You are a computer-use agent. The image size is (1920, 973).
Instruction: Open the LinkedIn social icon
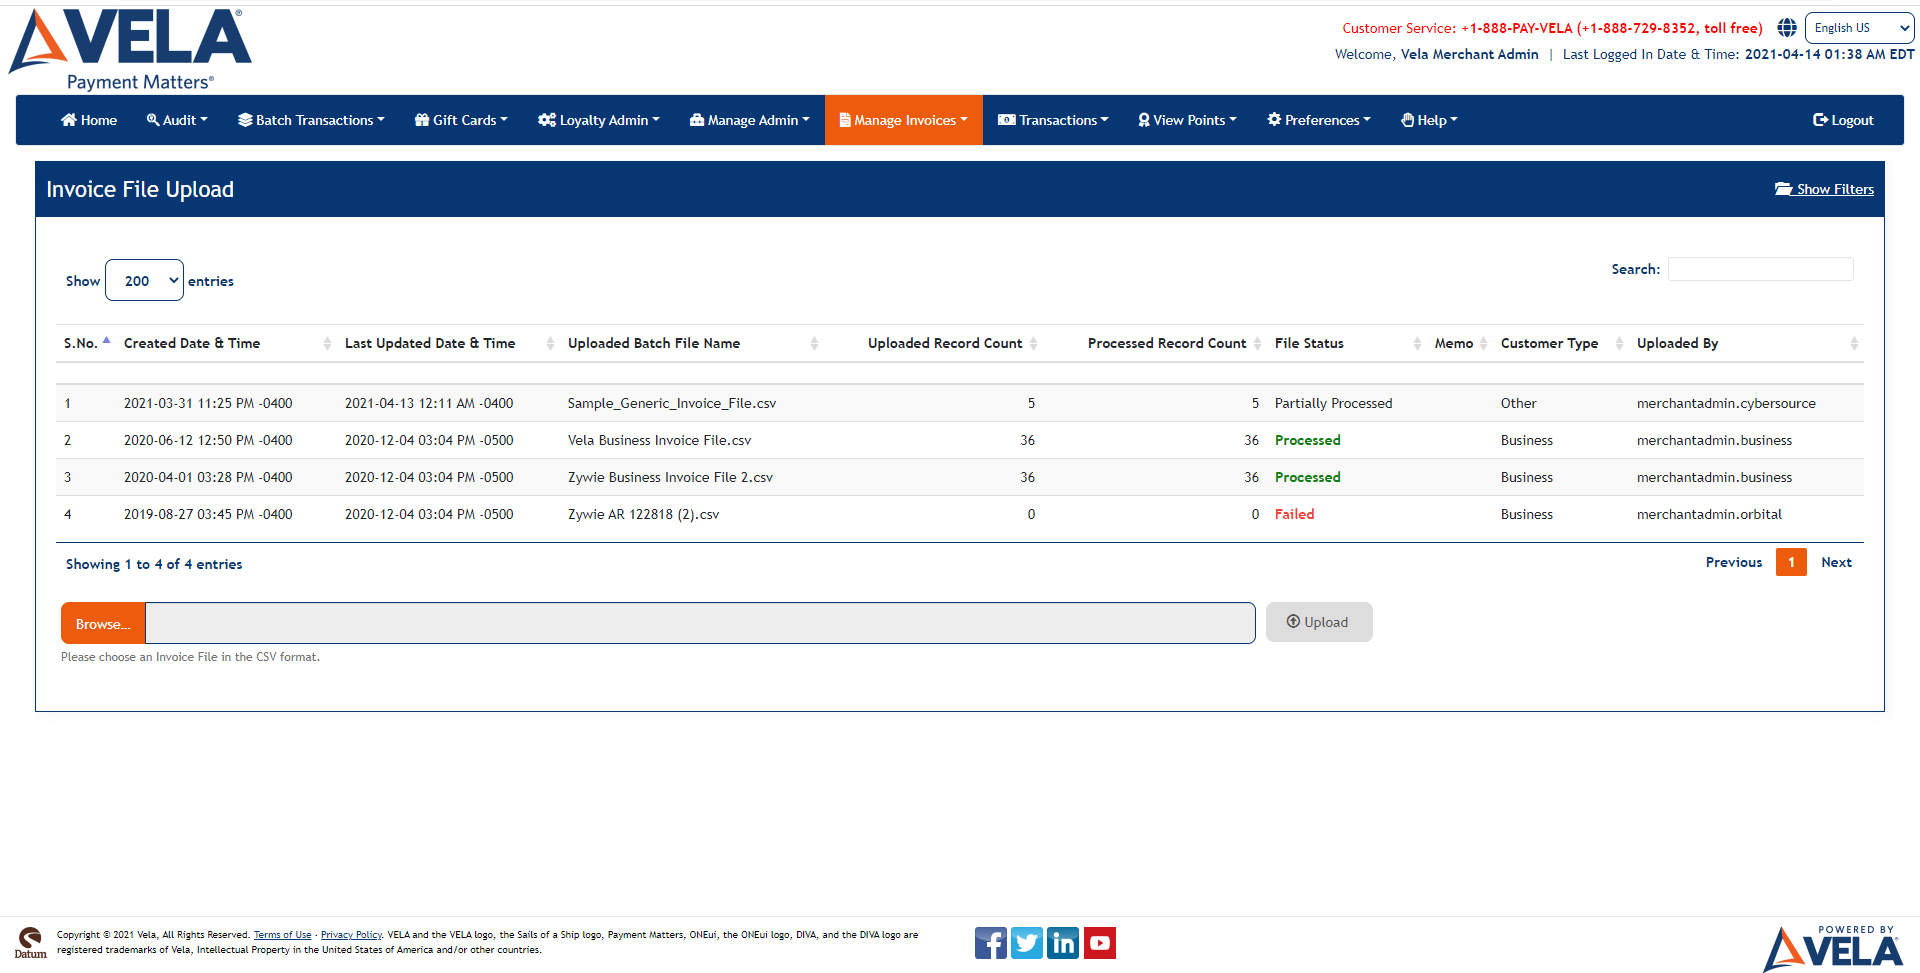click(1063, 943)
